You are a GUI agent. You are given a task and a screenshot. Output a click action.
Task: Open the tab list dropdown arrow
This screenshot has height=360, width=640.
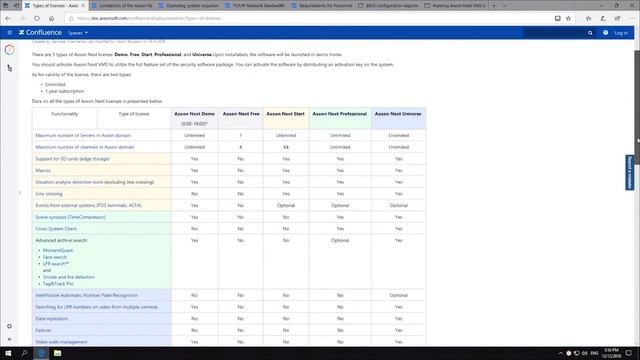(504, 6)
